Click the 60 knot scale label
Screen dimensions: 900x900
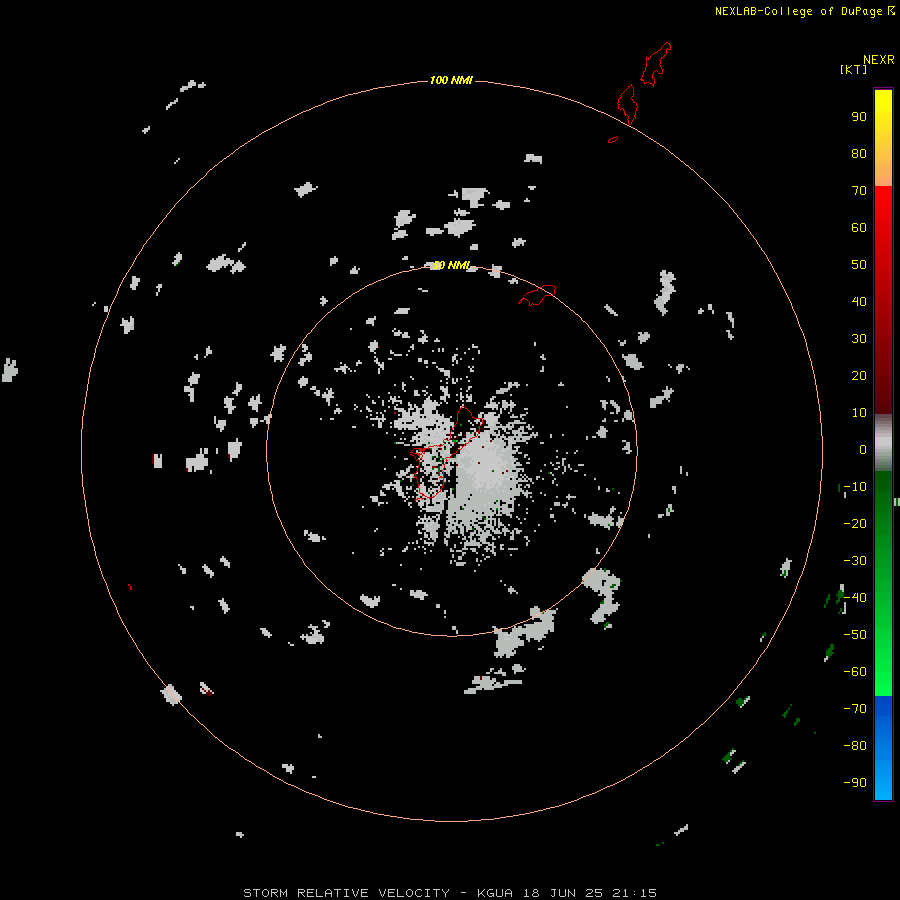tap(859, 227)
